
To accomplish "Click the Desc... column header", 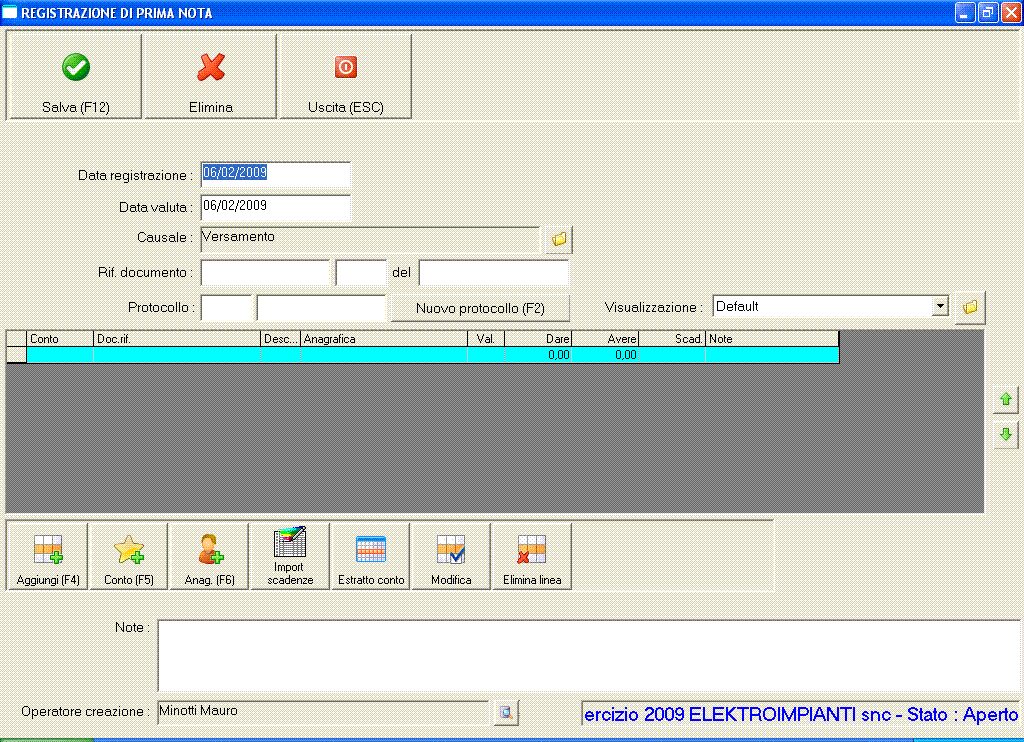I will pyautogui.click(x=280, y=339).
